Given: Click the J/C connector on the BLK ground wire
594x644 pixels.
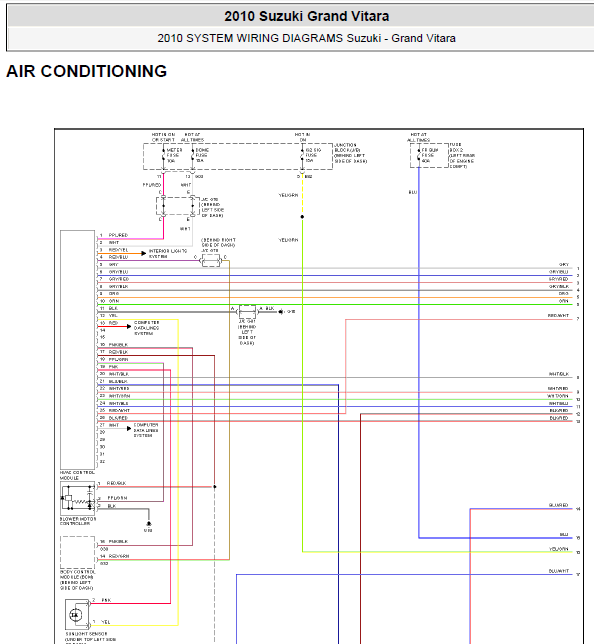Looking at the screenshot, I should 247,311.
